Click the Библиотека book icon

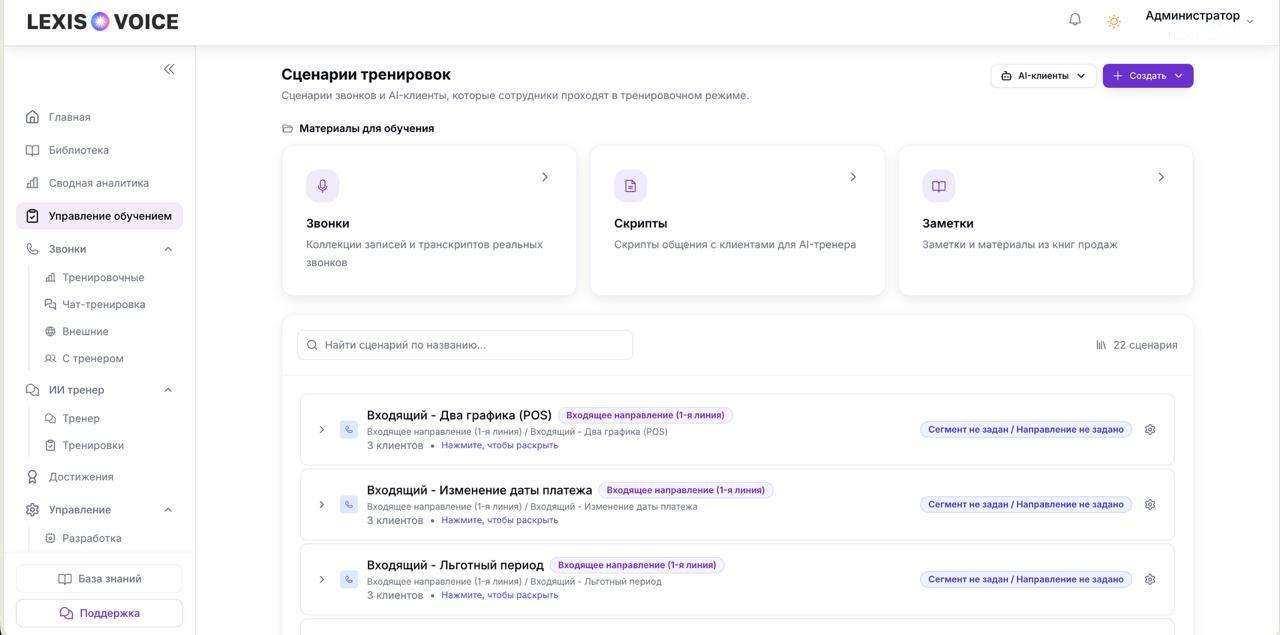coord(32,150)
